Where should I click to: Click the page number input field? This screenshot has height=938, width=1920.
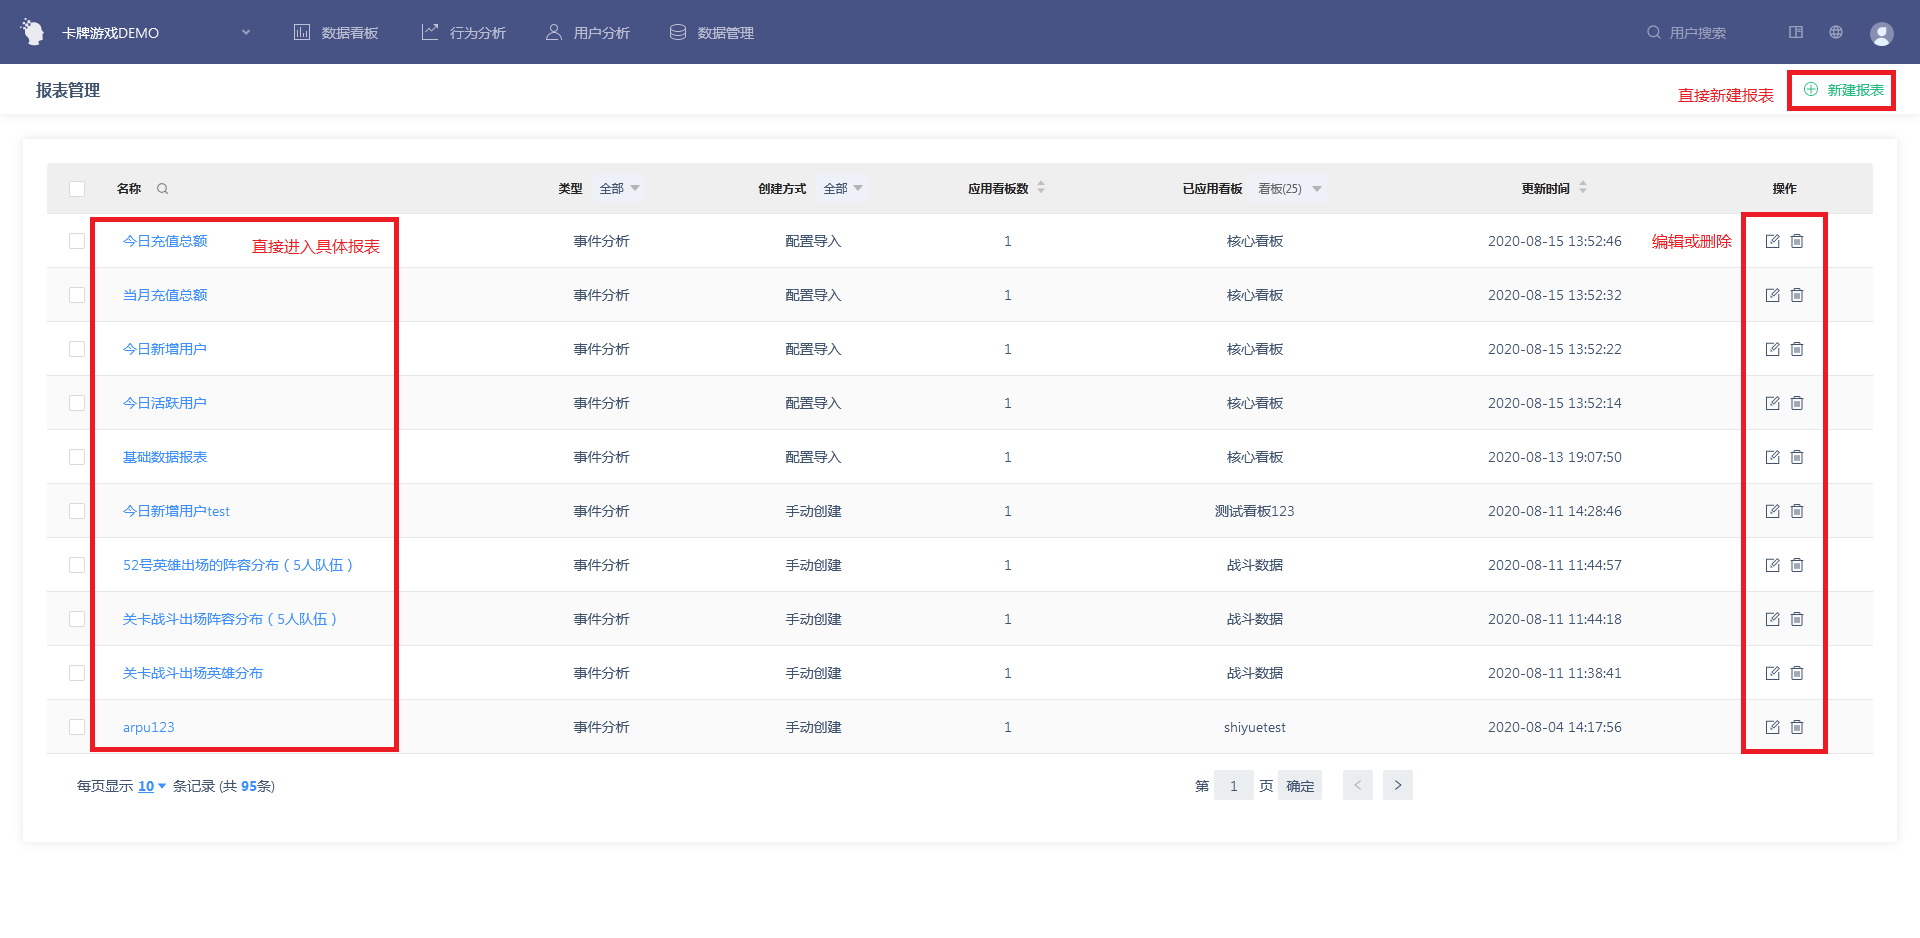coord(1233,786)
